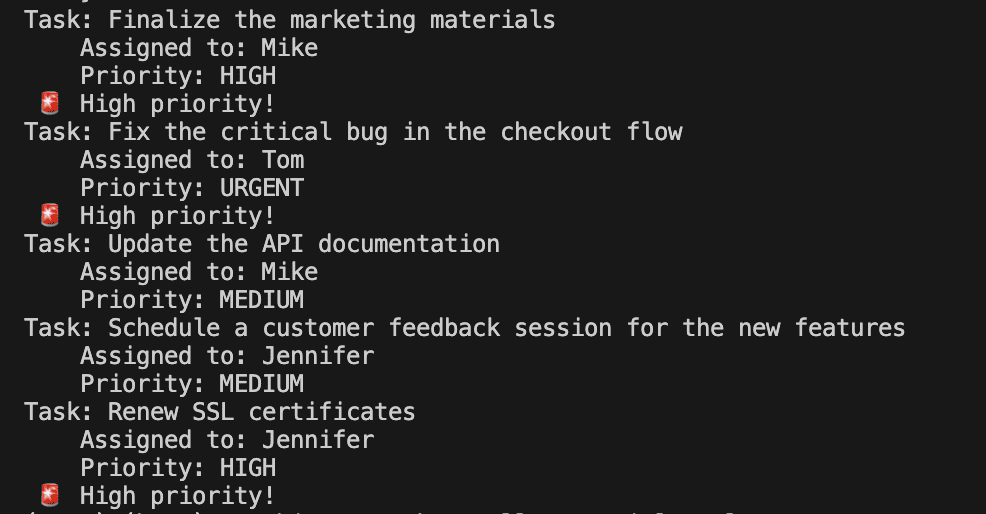Click the siren icon under the SSL certificates task

[x=49, y=495]
